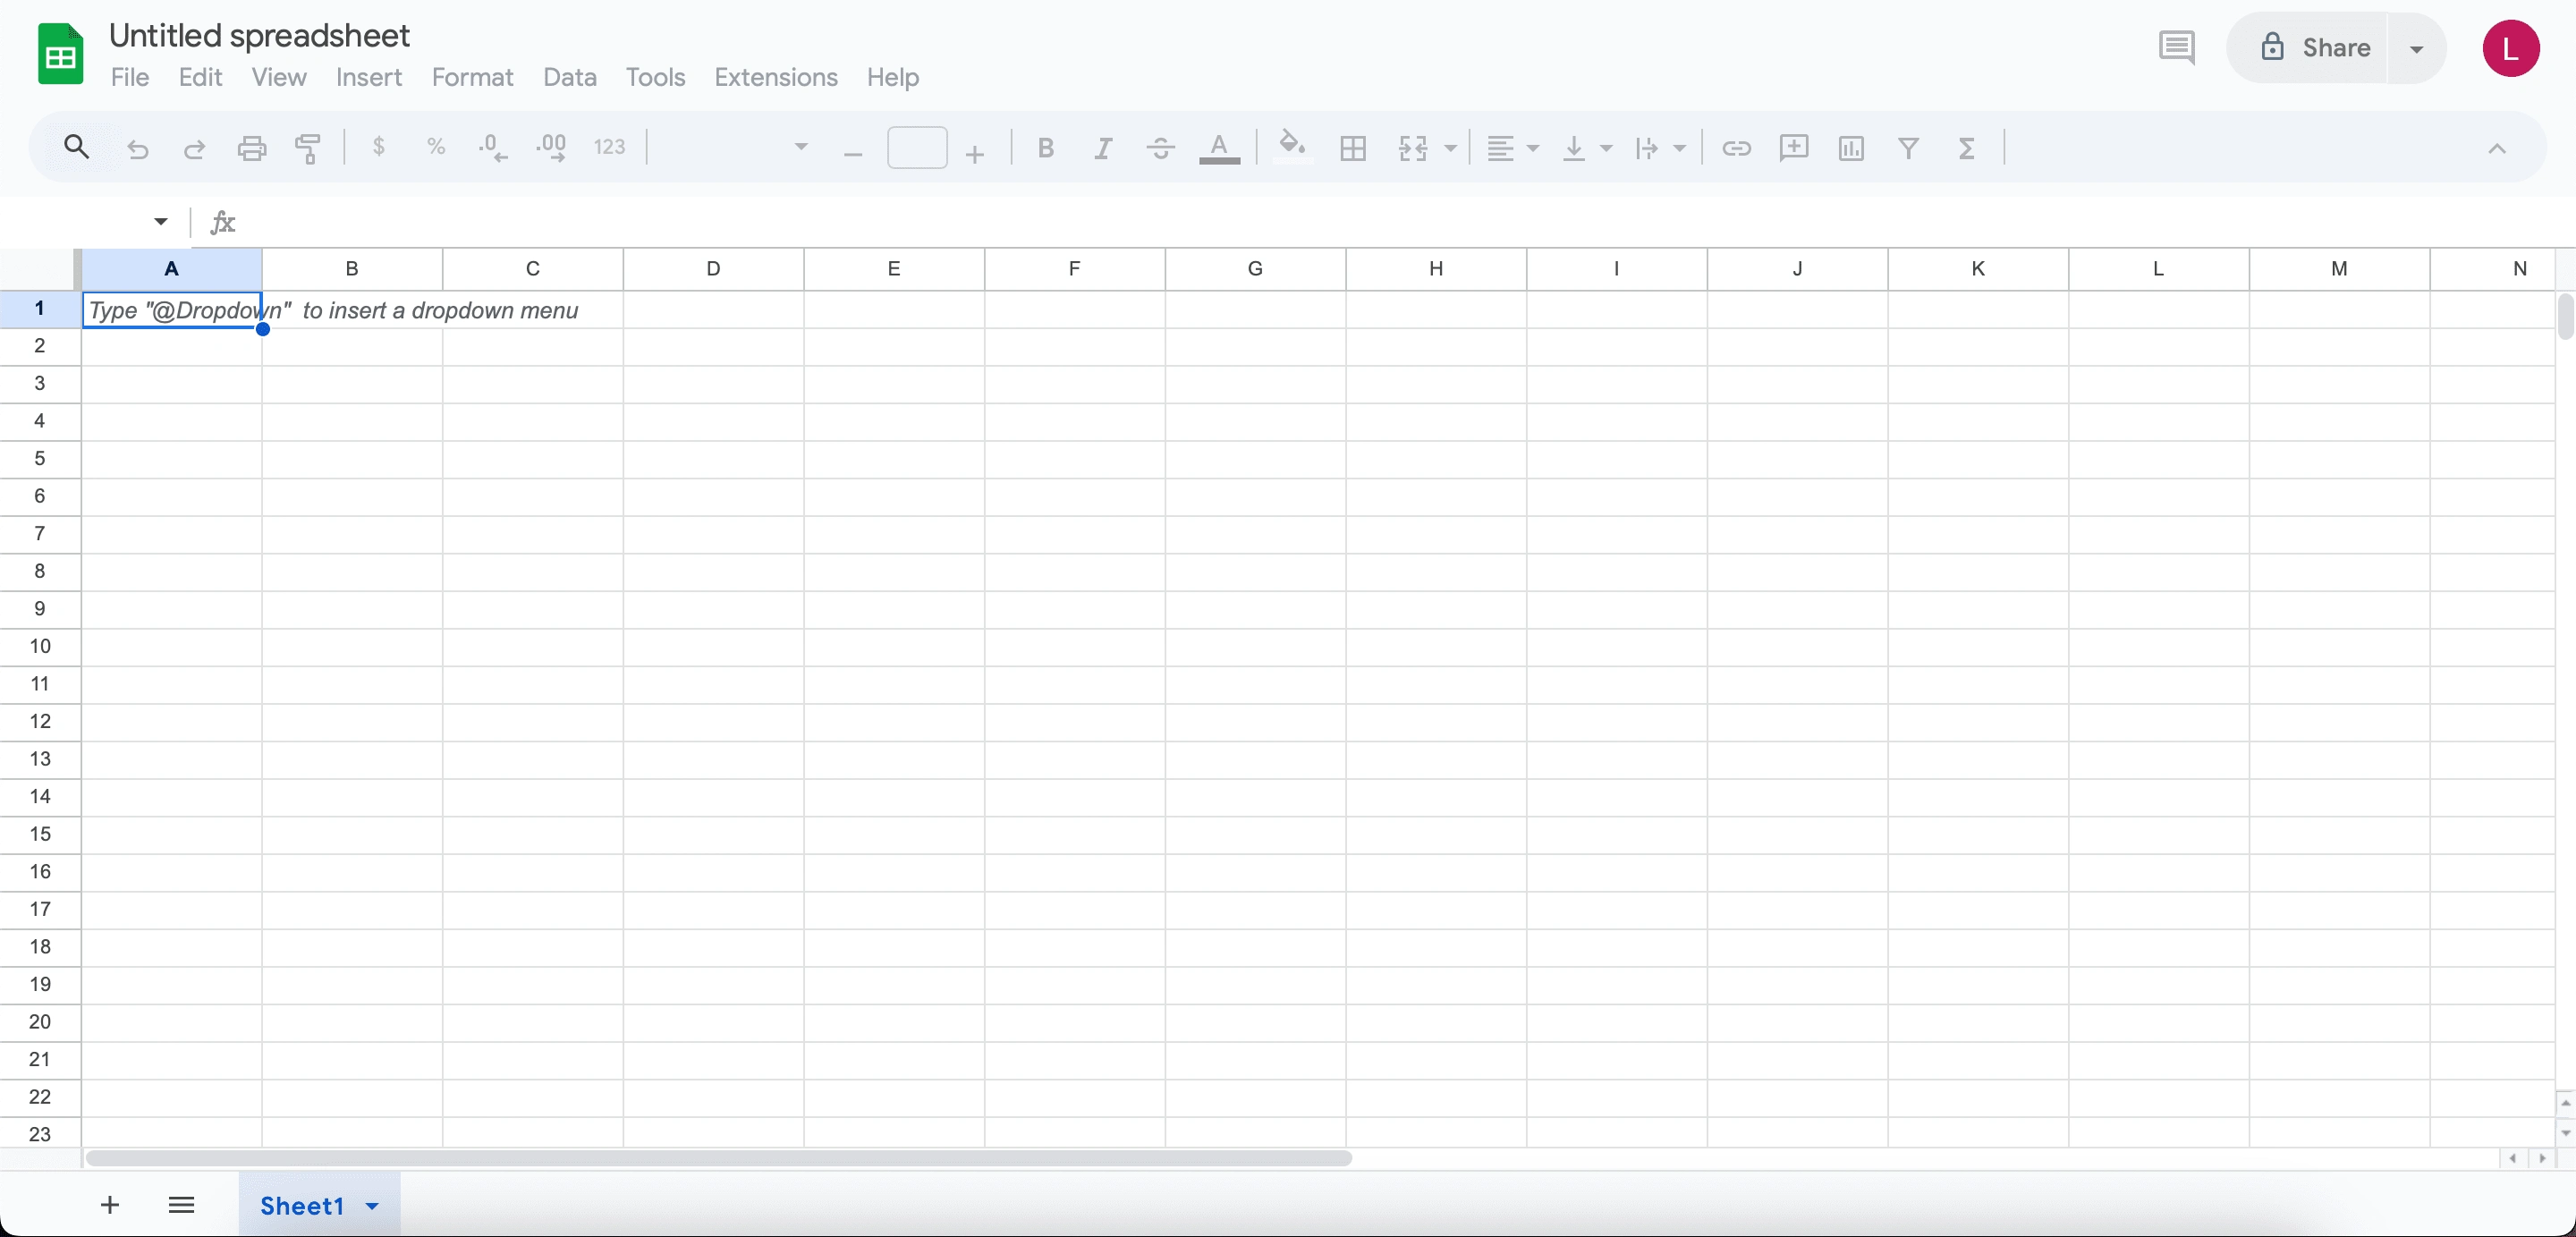The width and height of the screenshot is (2576, 1237).
Task: Rename the Untitled spreadsheet title
Action: pyautogui.click(x=259, y=35)
